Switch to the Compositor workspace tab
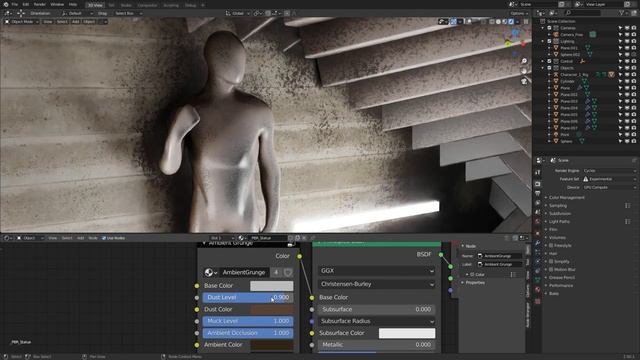The height and width of the screenshot is (360, 640). (x=147, y=5)
